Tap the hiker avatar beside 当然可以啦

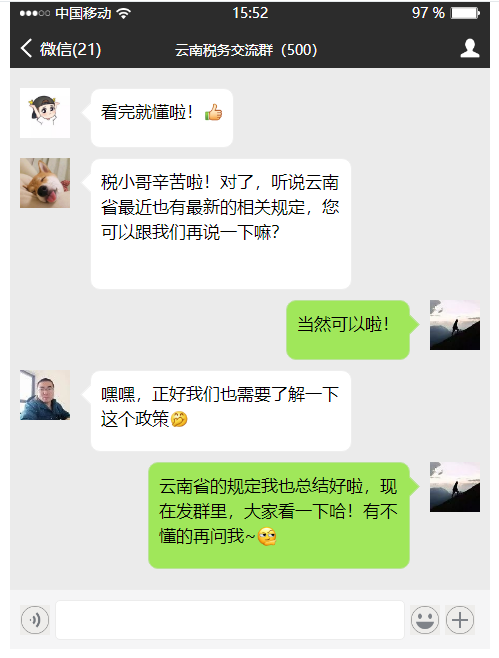pos(455,325)
